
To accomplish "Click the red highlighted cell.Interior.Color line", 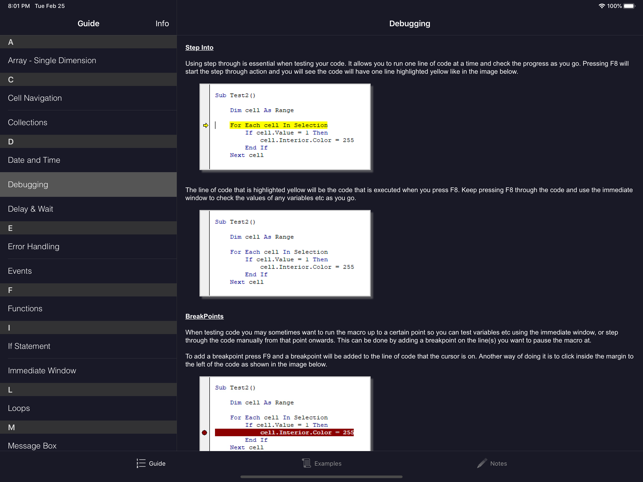I will (x=284, y=432).
